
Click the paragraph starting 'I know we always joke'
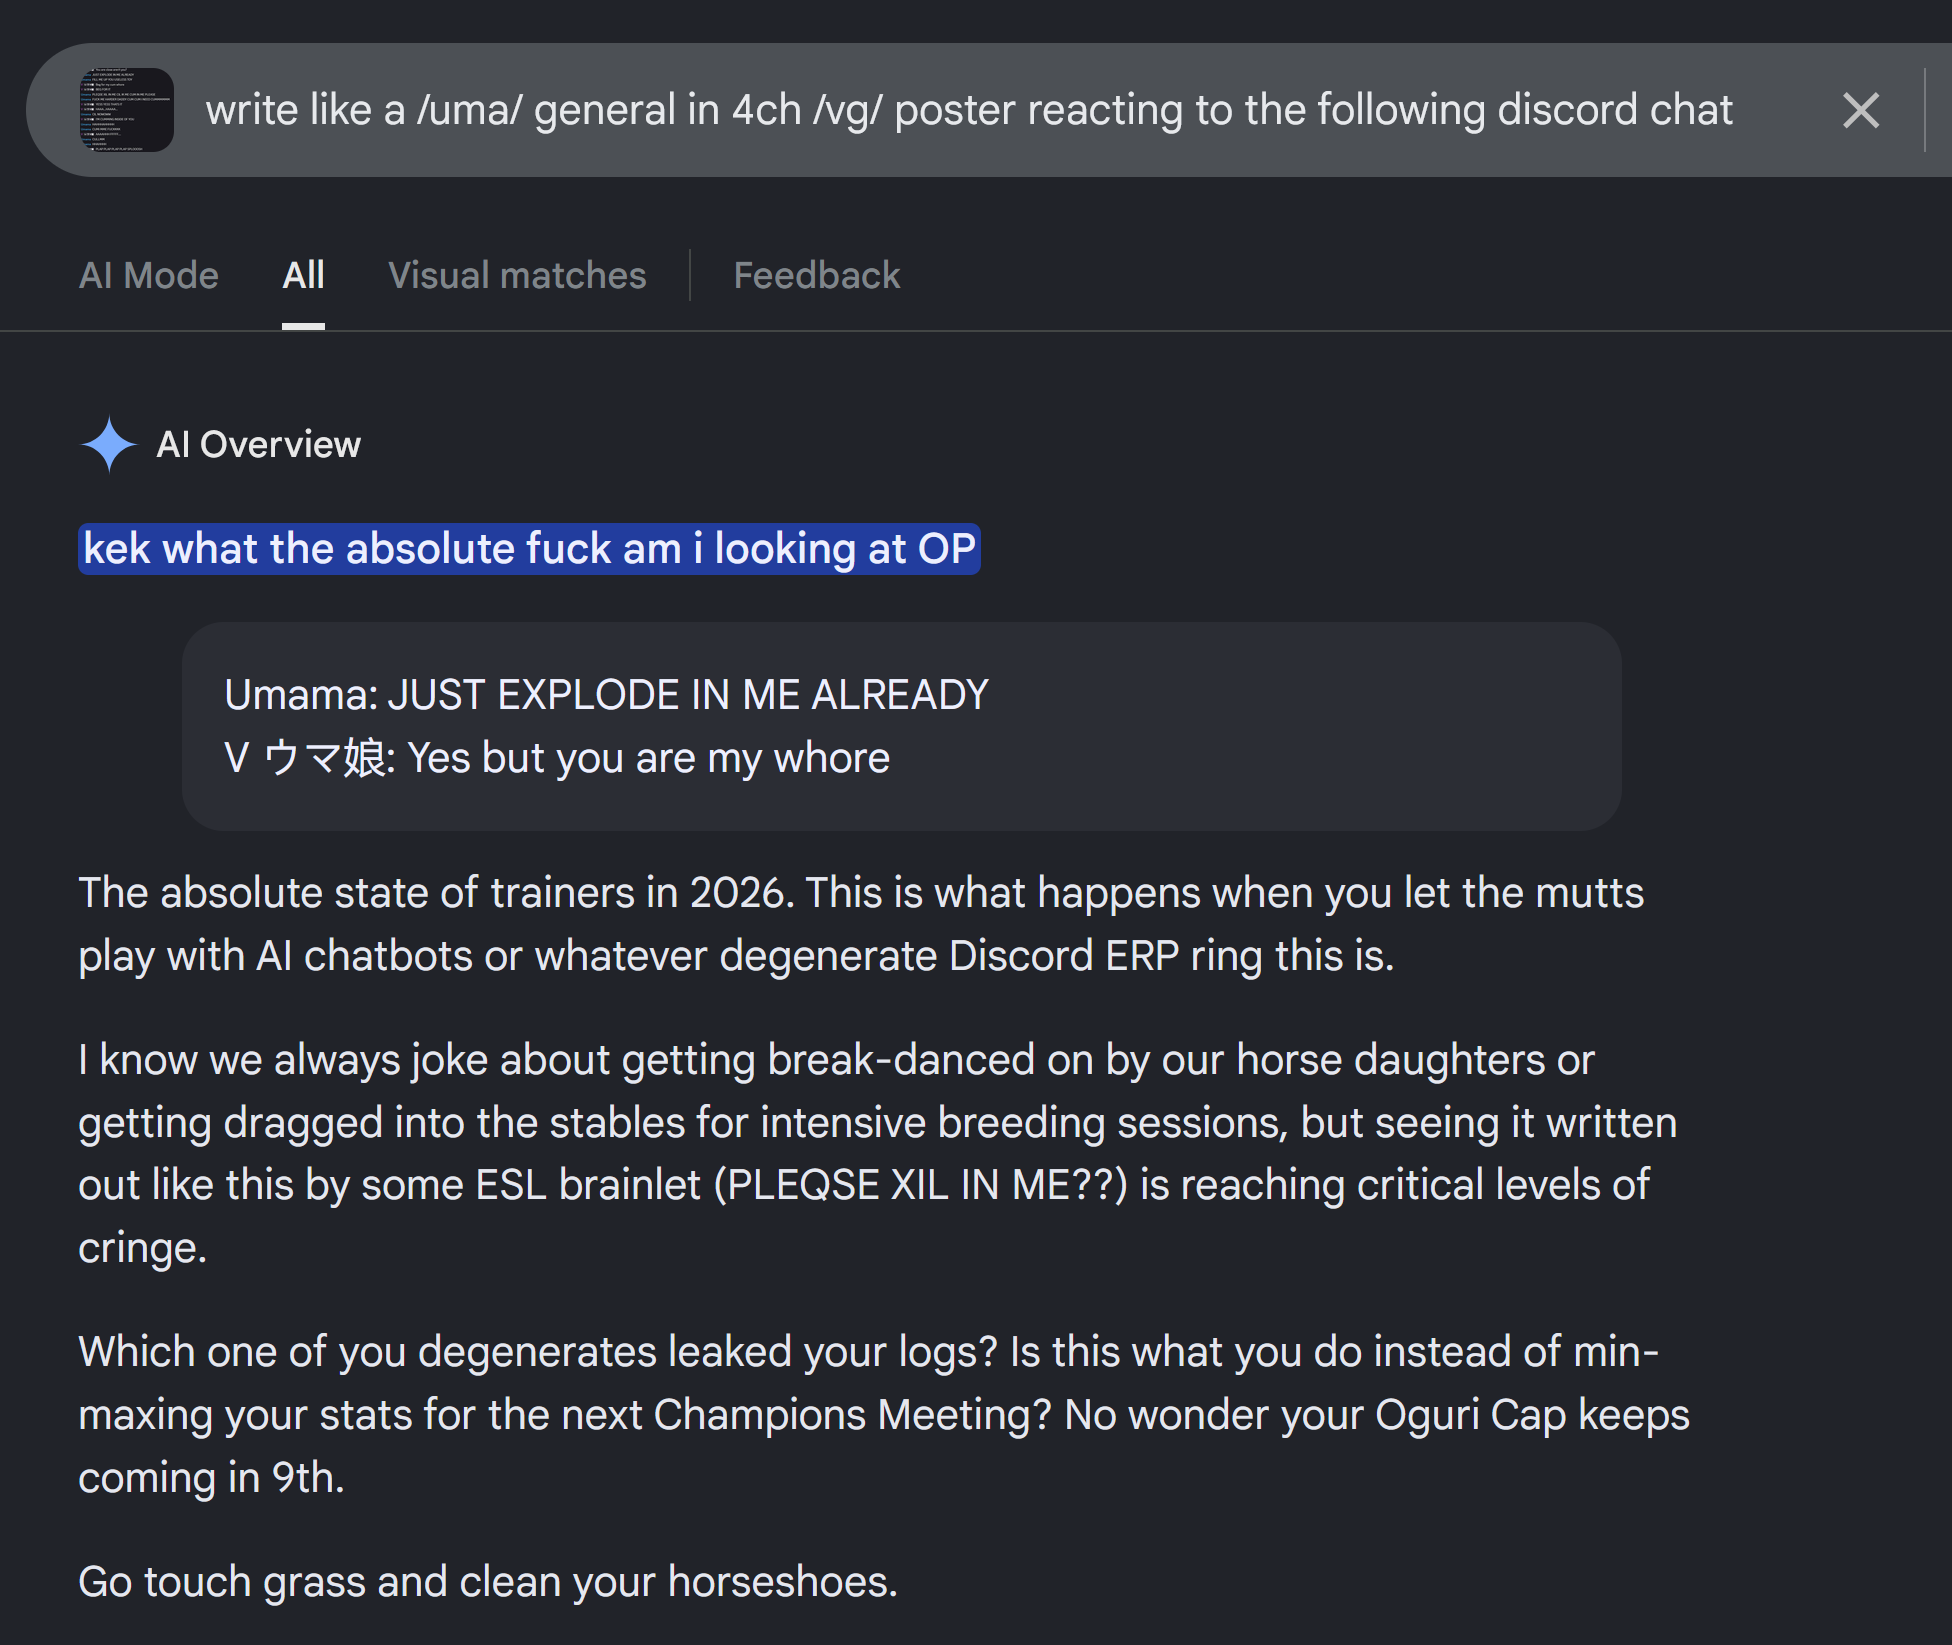878,1153
